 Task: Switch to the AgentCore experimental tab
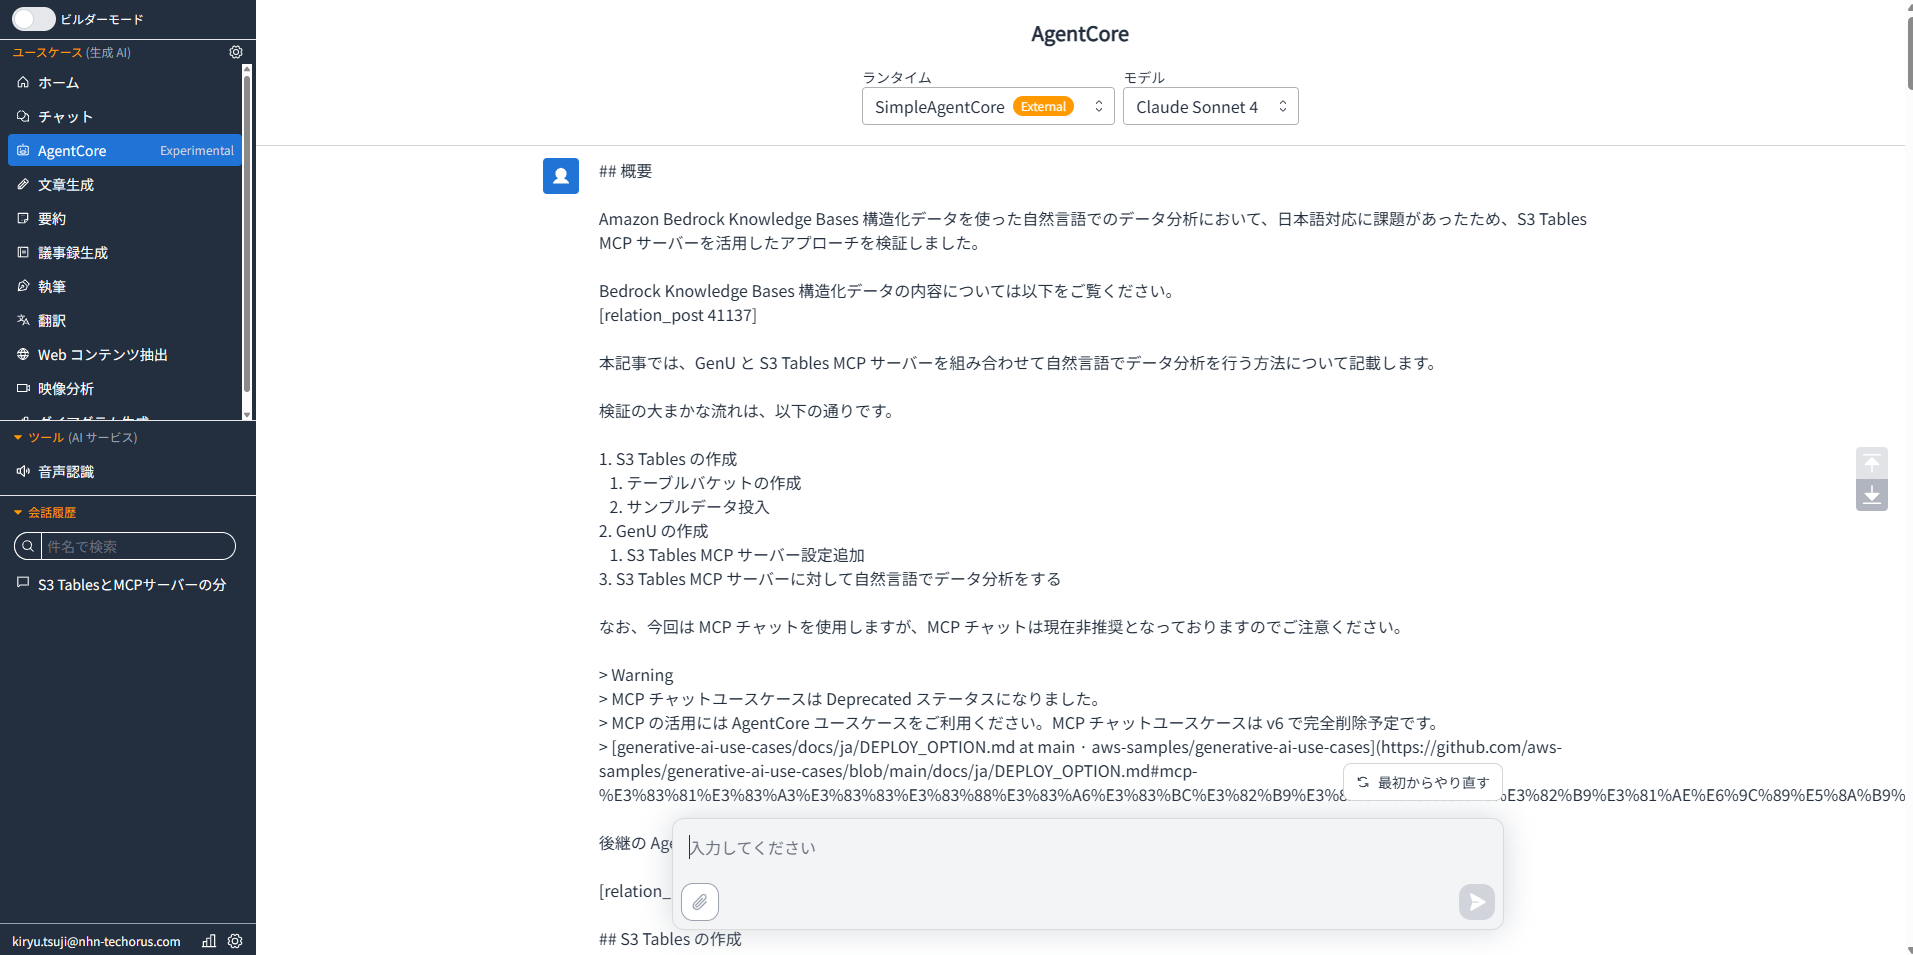71,150
